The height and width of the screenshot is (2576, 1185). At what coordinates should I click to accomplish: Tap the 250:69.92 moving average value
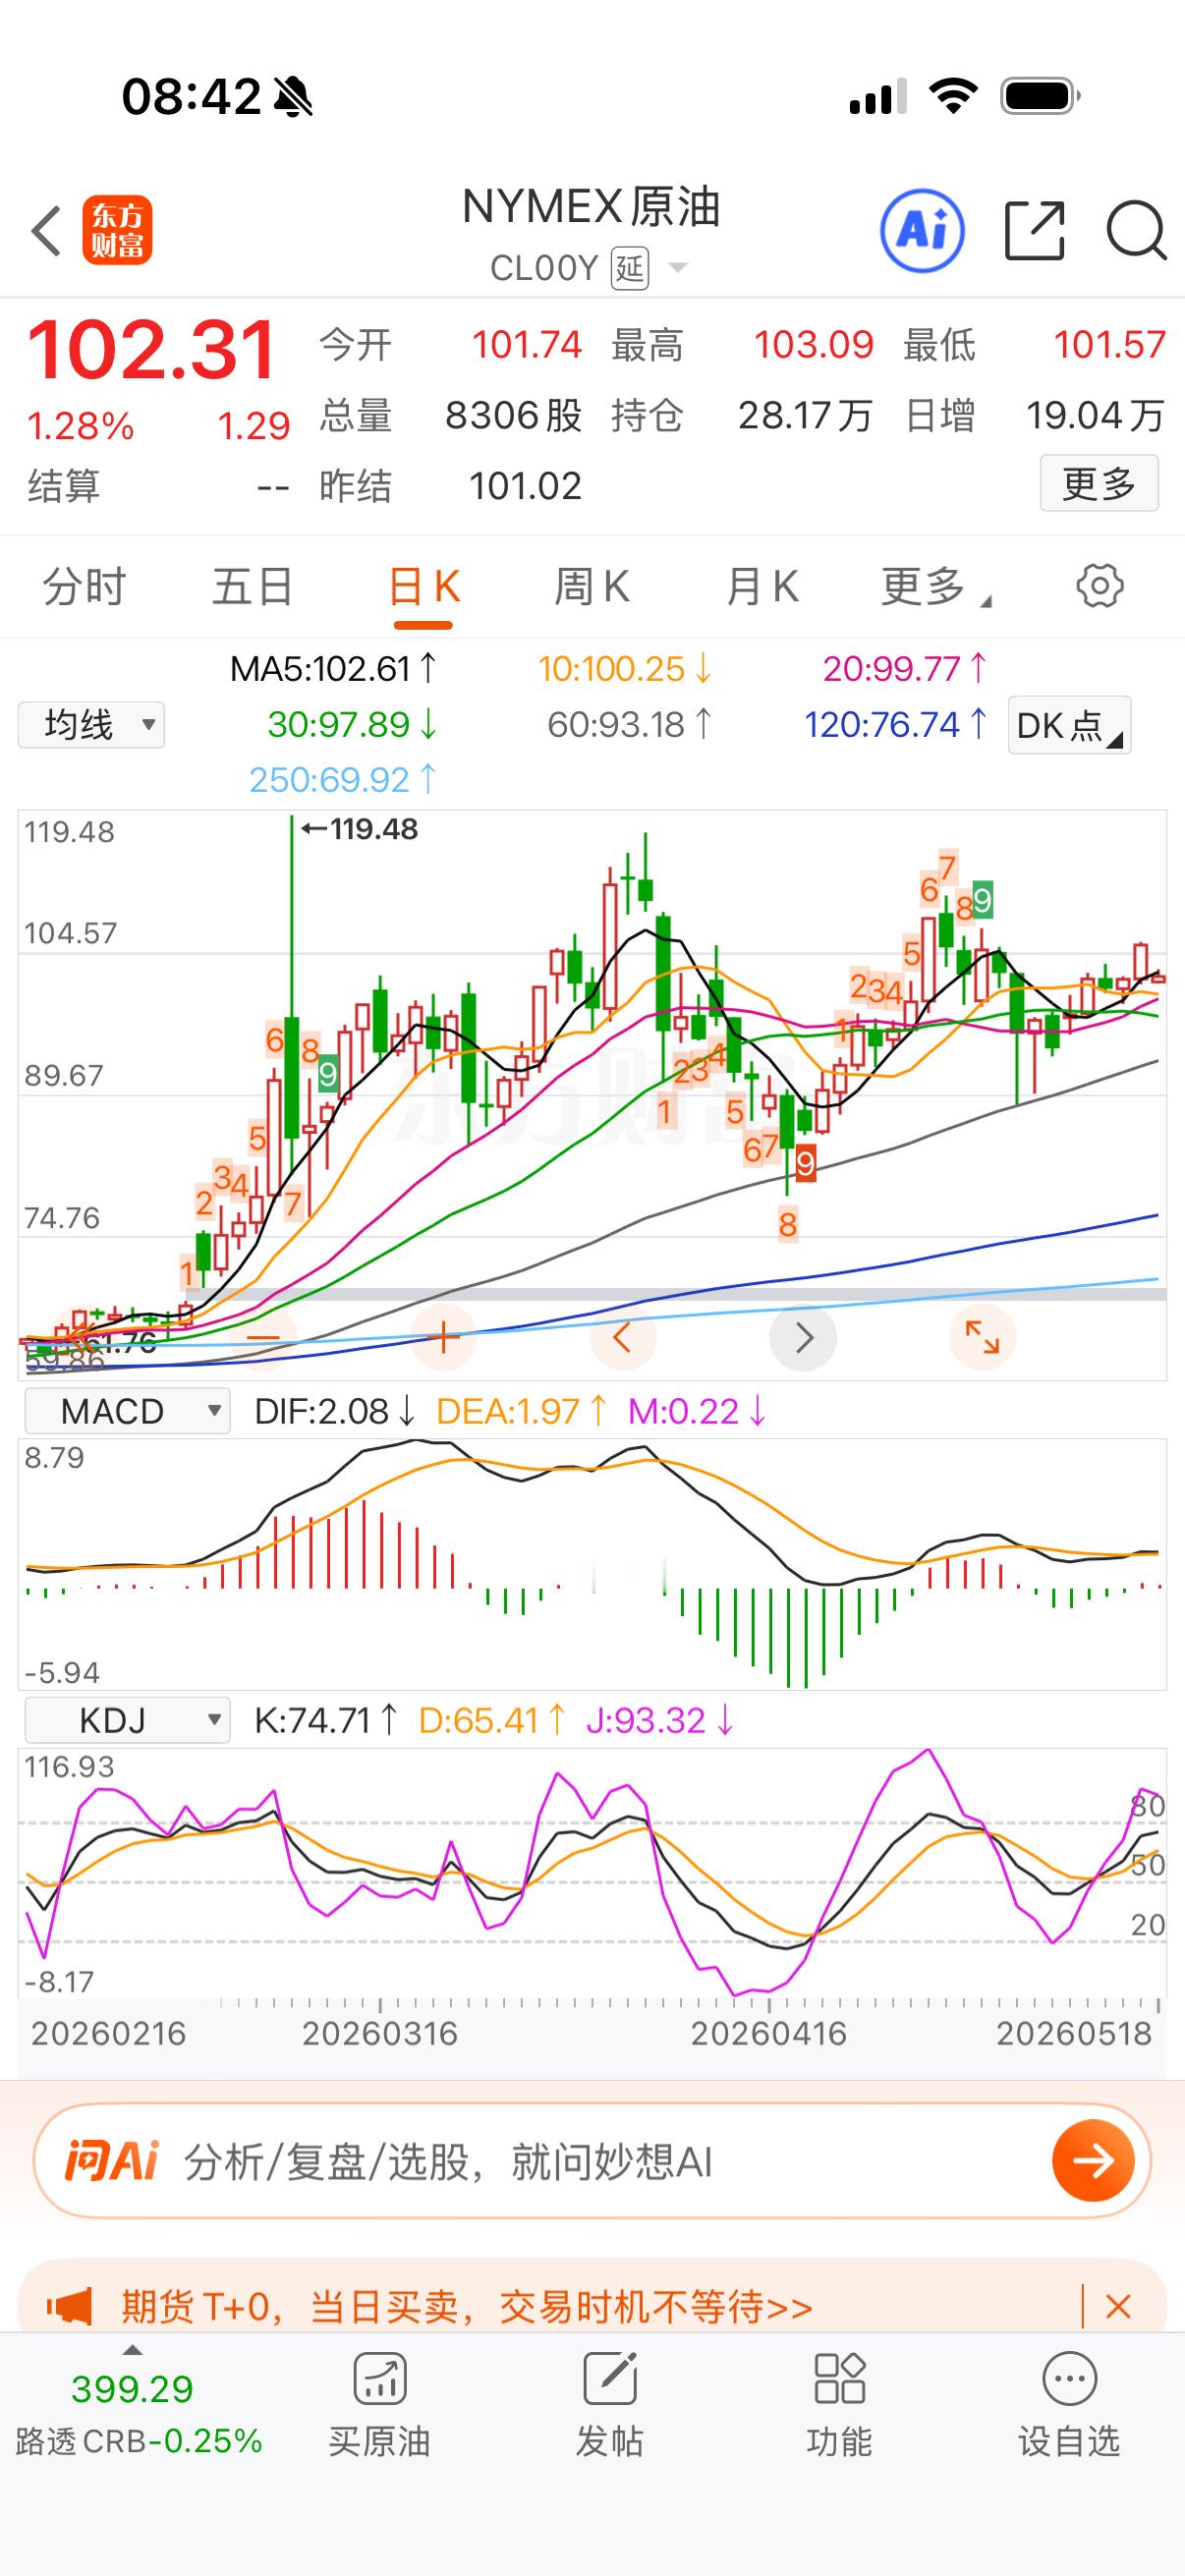click(342, 779)
